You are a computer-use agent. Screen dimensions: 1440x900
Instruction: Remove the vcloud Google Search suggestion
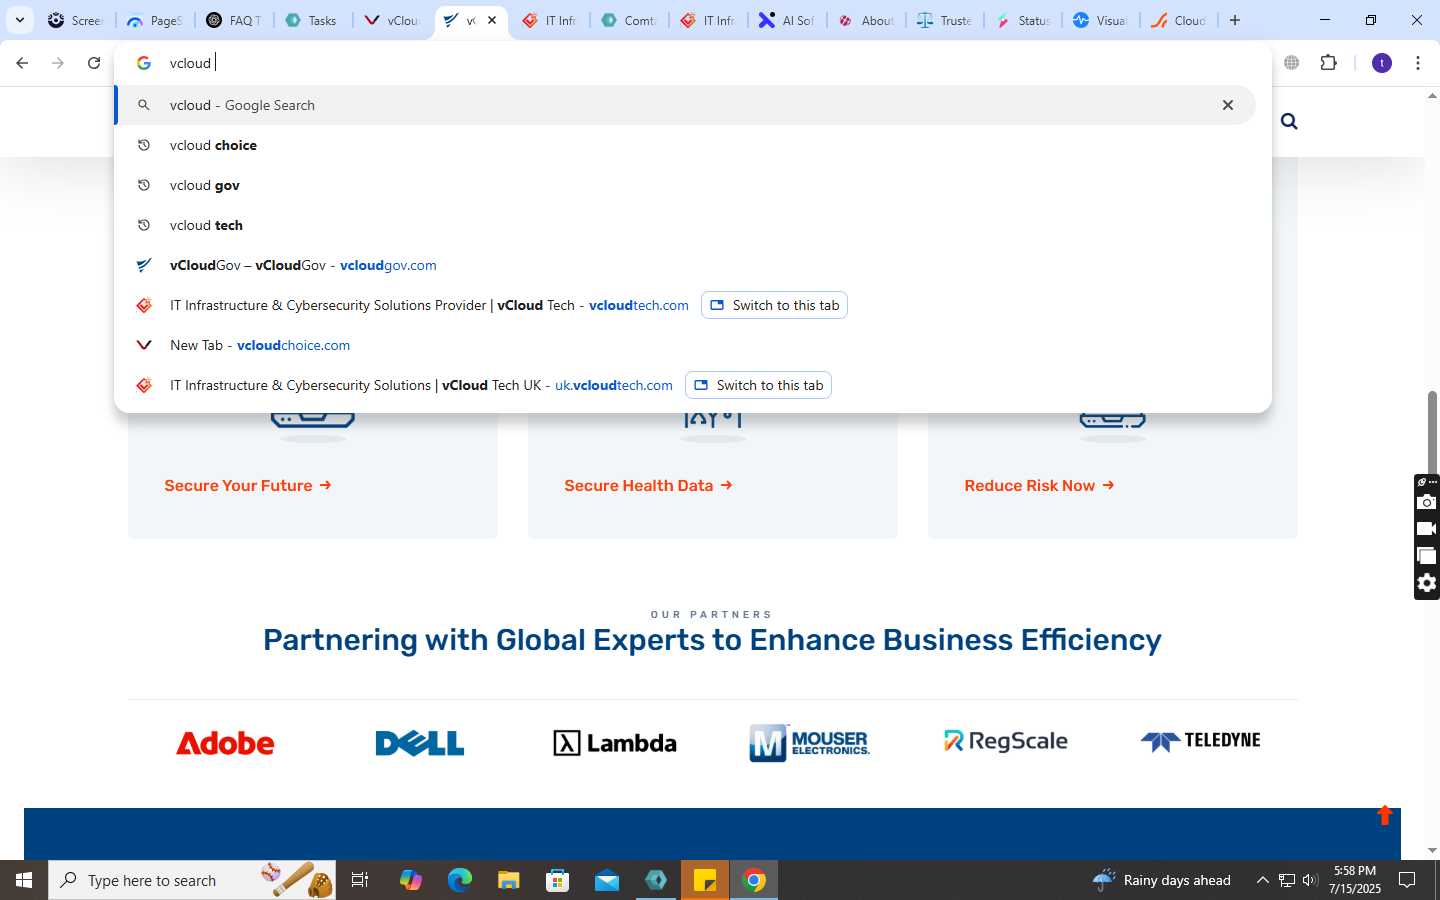click(1228, 105)
